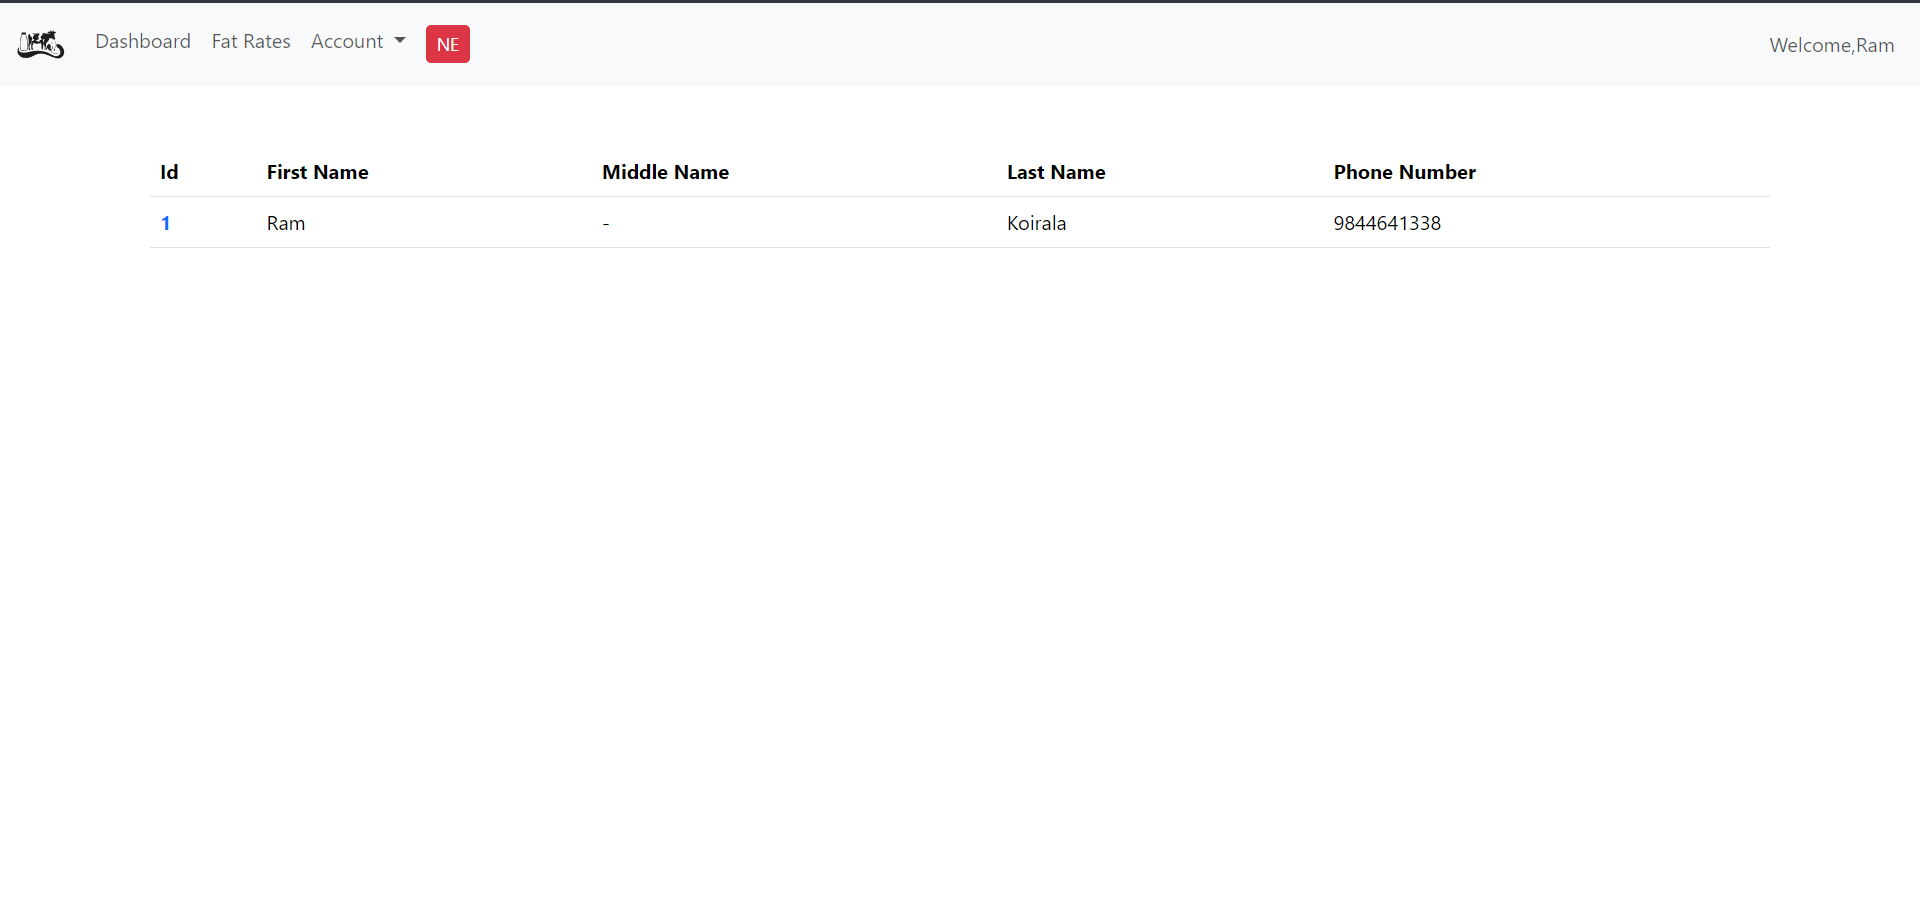Screen dimensions: 1920x897
Task: Expand the Account dropdown menu
Action: pyautogui.click(x=358, y=41)
